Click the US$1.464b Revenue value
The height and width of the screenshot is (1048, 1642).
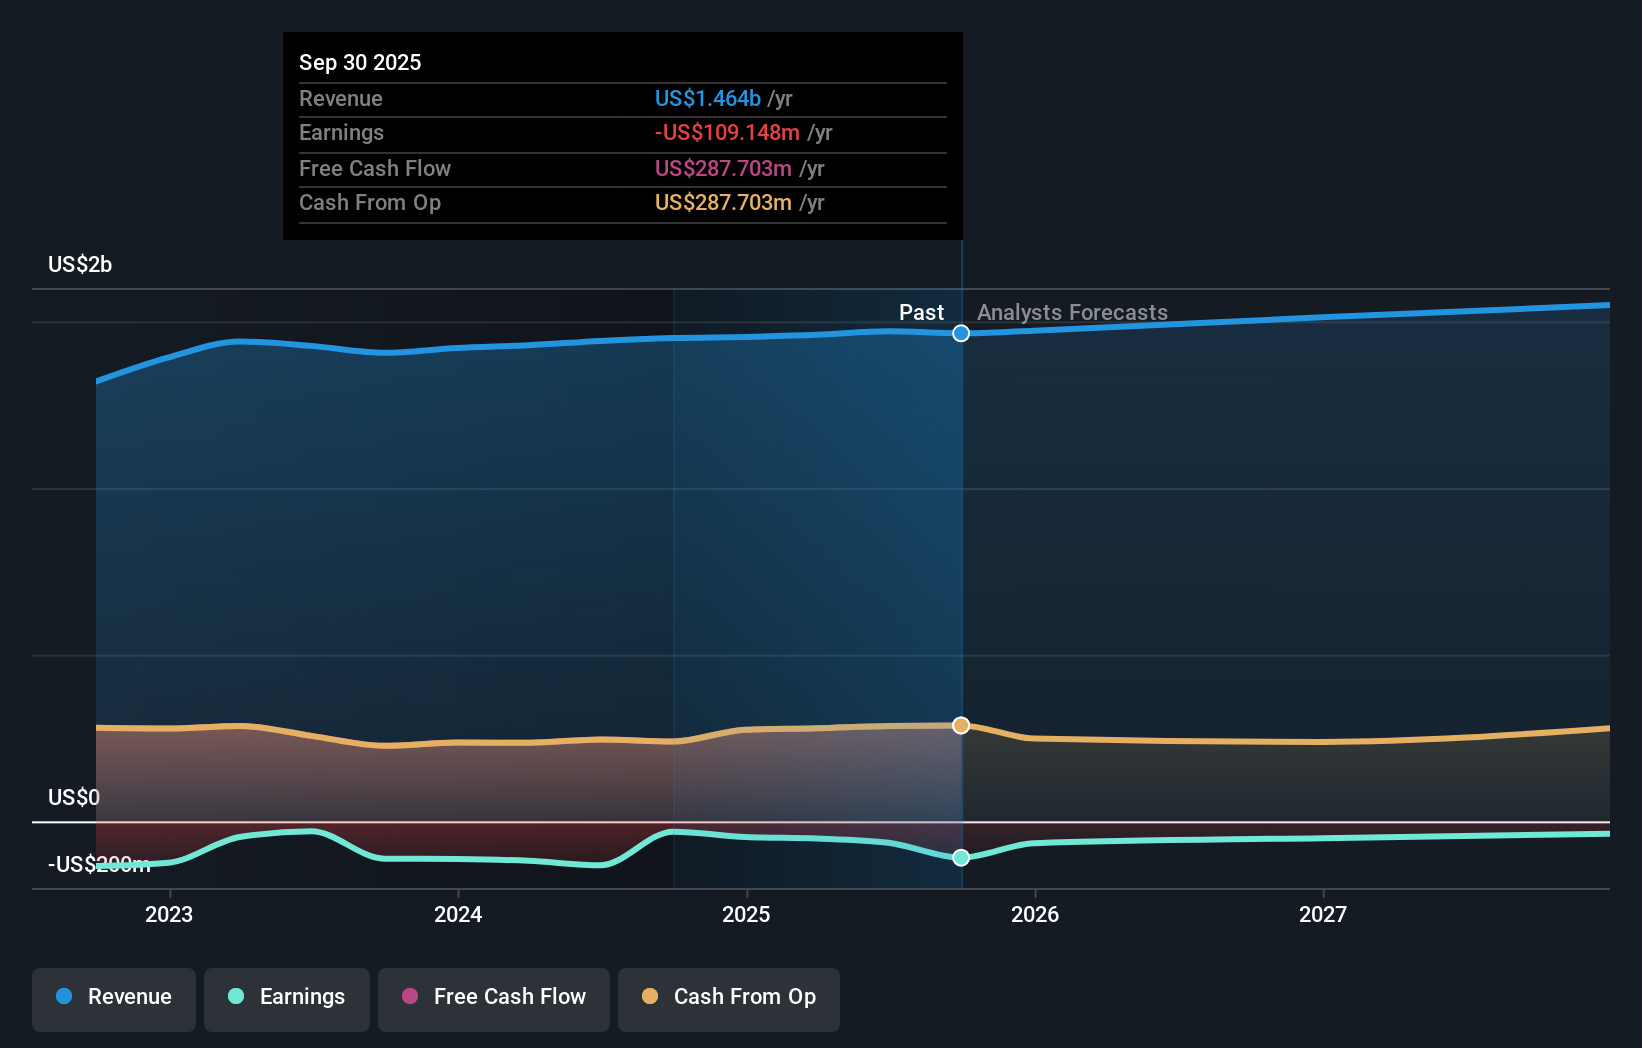tap(710, 98)
